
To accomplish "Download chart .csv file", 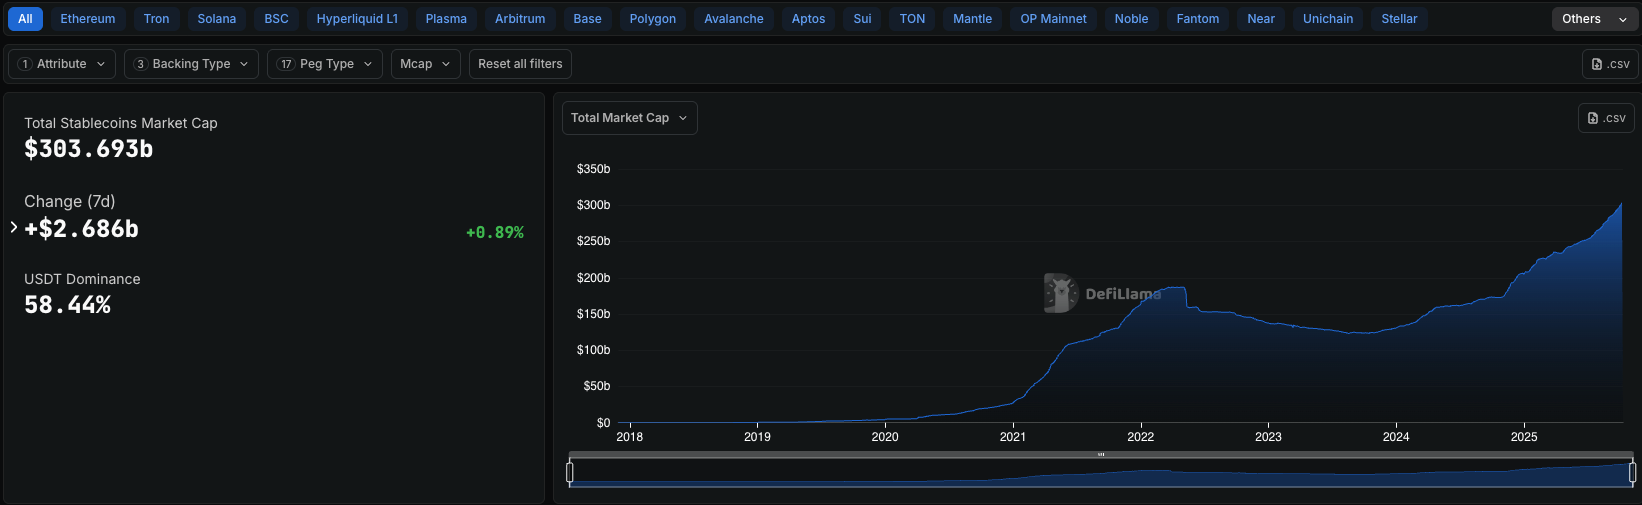I will tap(1606, 118).
